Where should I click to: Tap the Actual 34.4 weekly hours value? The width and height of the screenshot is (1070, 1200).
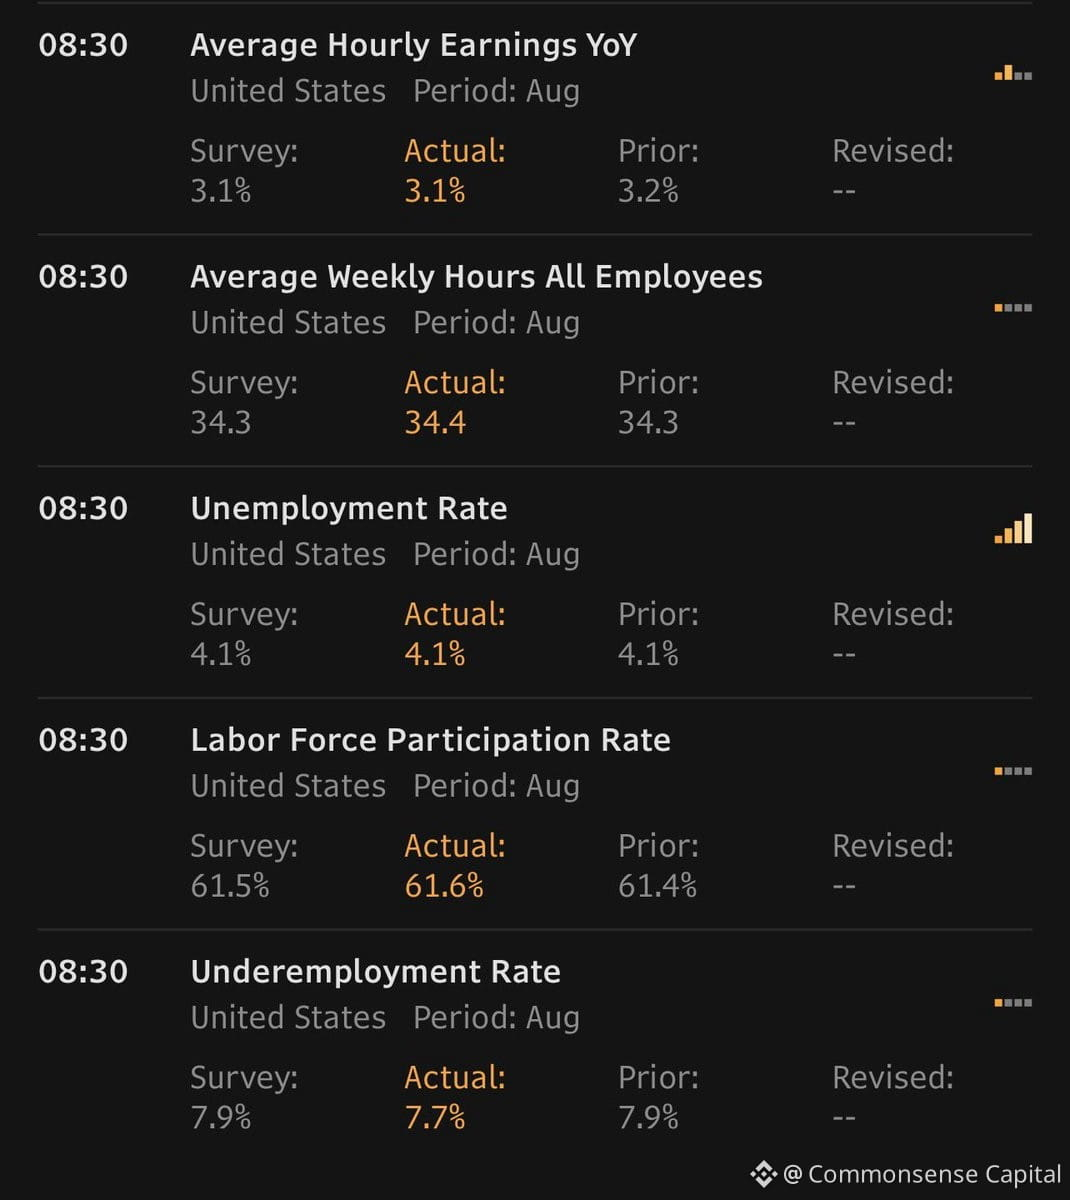pyautogui.click(x=435, y=422)
